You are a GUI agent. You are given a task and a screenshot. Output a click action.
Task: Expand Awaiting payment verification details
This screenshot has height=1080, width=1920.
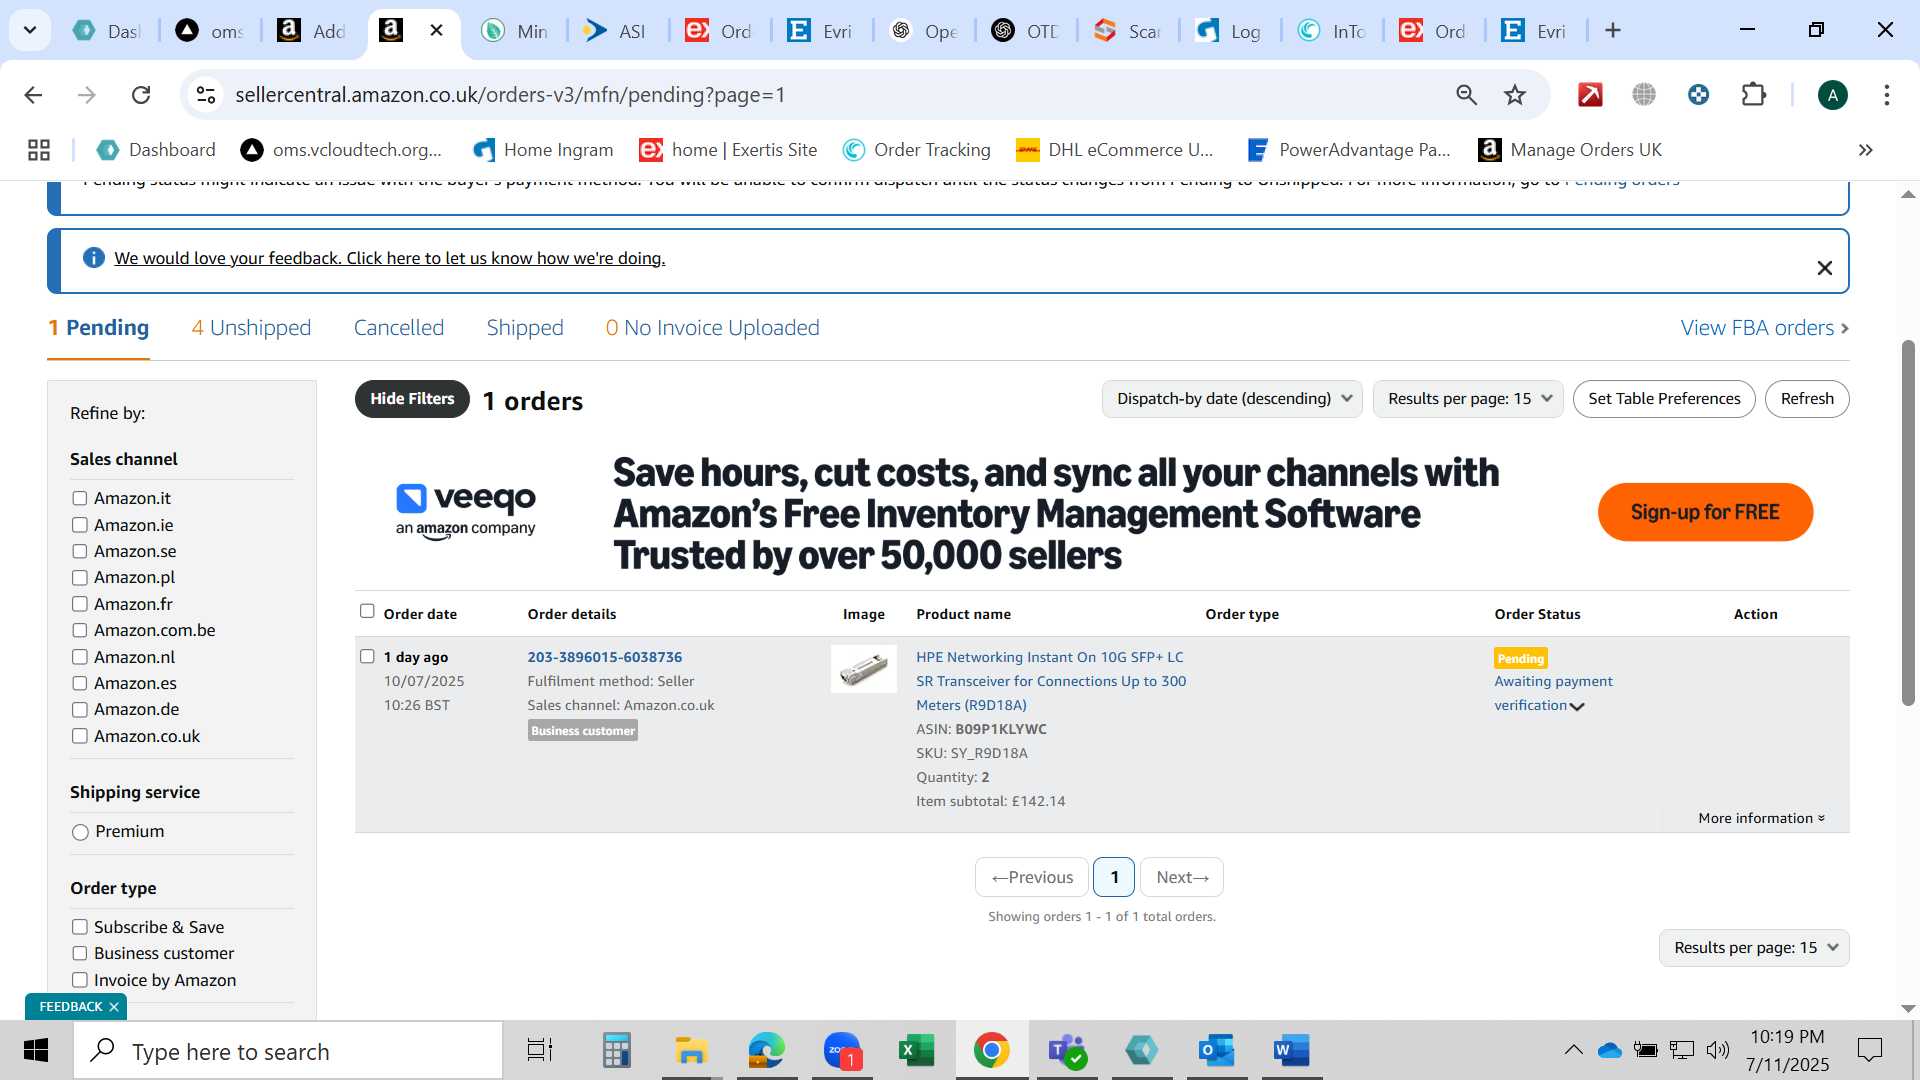[x=1577, y=707]
